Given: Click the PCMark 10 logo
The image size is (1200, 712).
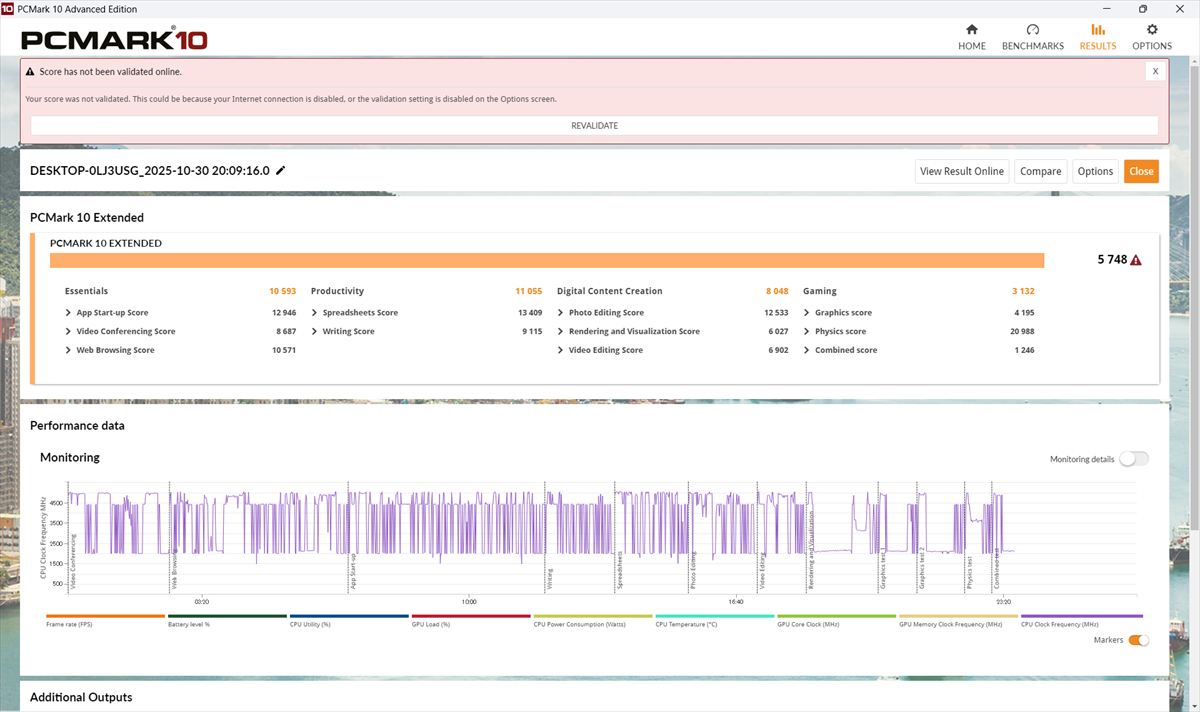Looking at the screenshot, I should click(114, 40).
